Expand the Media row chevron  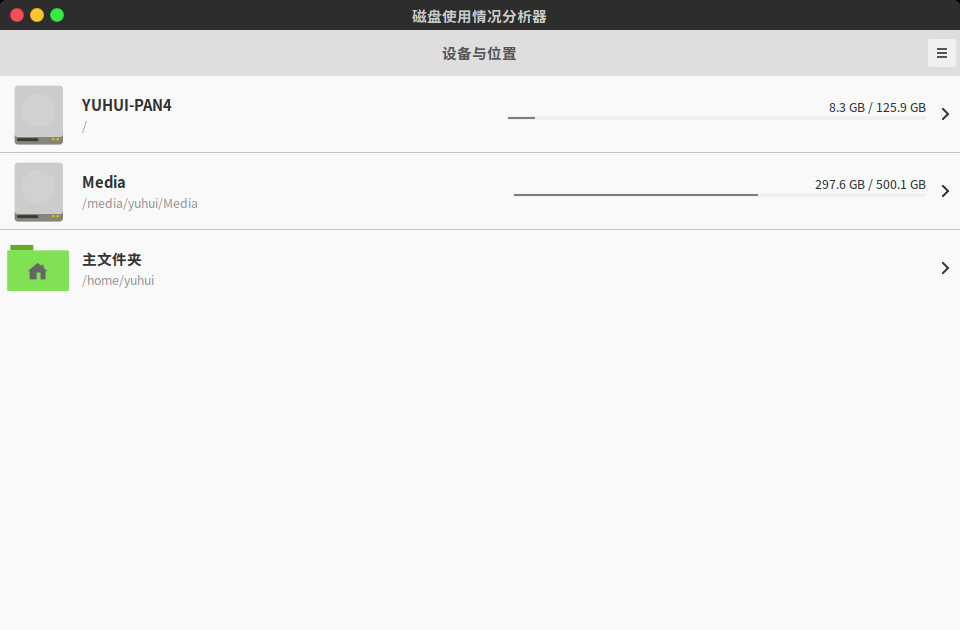coord(945,191)
